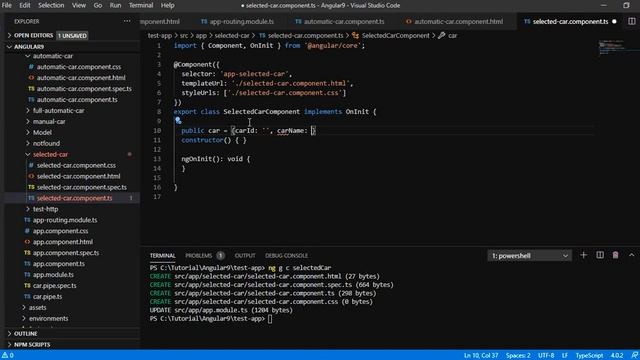Viewport: 640px width, 360px height.
Task: Open the View menu
Action: [79, 5]
